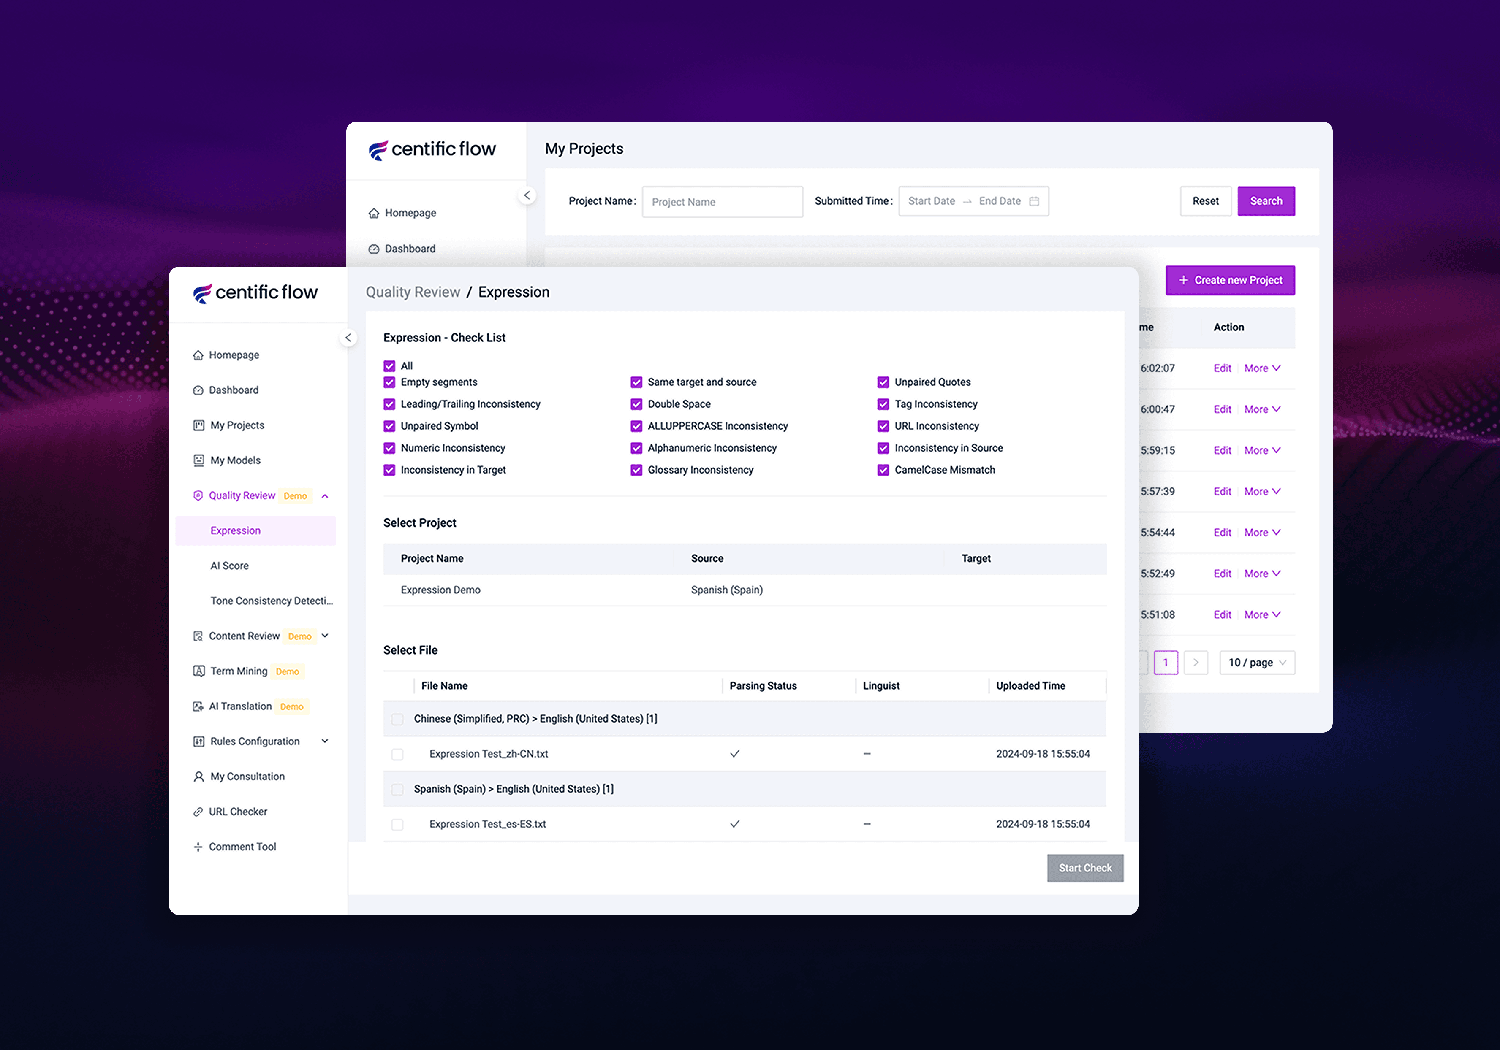The image size is (1500, 1050).
Task: Expand the Content Review menu chevron
Action: tap(325, 636)
